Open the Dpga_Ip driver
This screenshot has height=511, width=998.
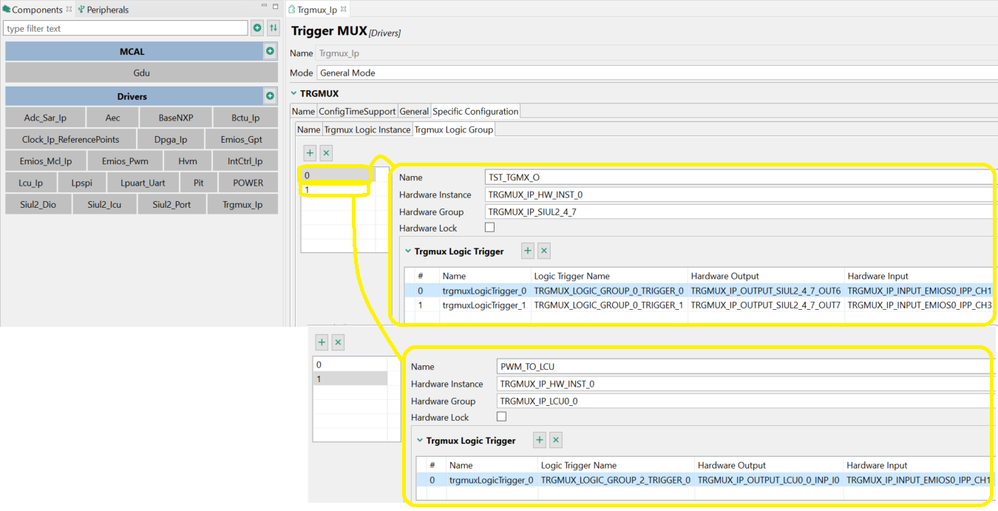(171, 139)
